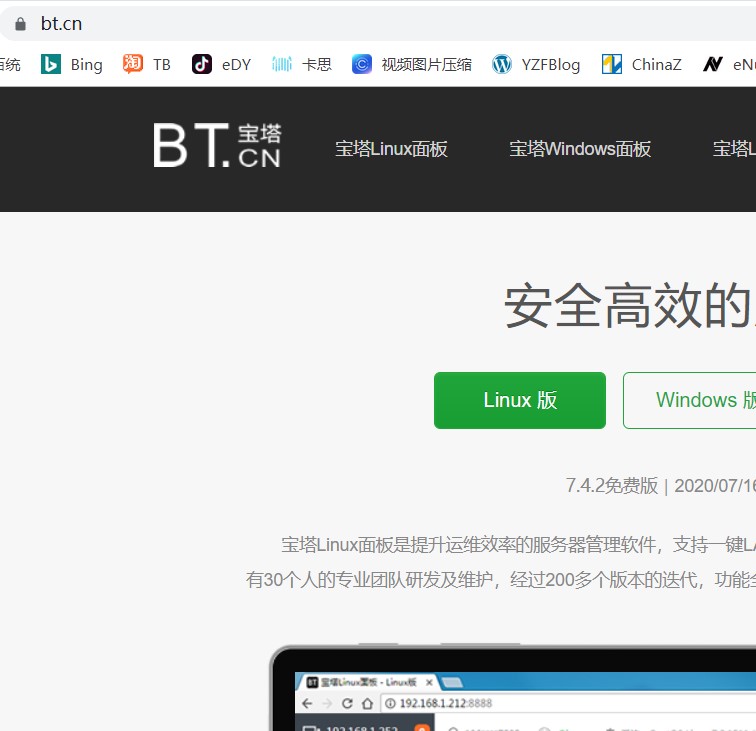Open the 视频图片压缩 bookmark

coord(412,64)
